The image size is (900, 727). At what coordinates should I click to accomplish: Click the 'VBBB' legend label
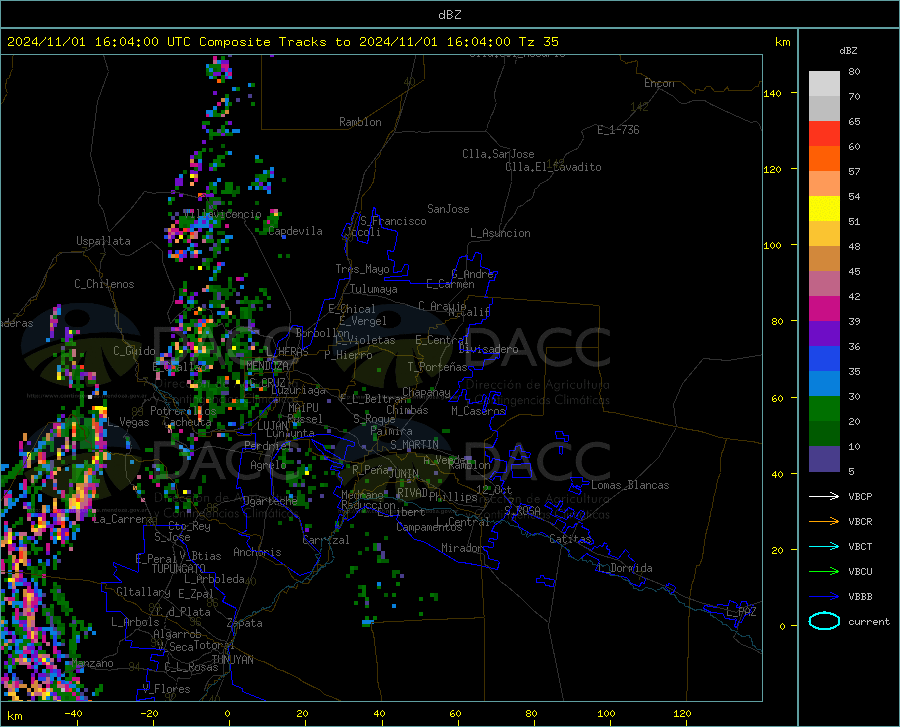(860, 597)
